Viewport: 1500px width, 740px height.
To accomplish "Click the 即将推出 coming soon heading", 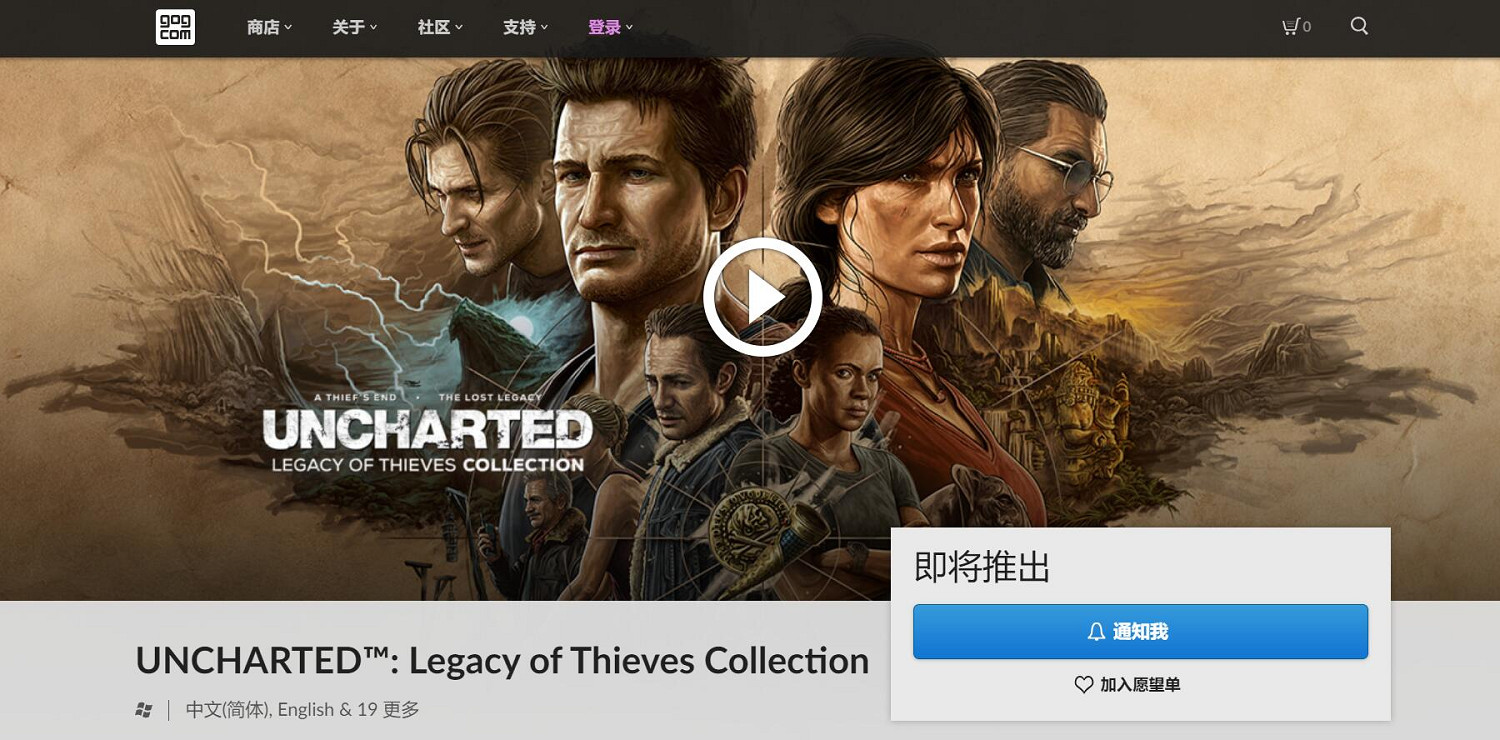I will pos(982,568).
